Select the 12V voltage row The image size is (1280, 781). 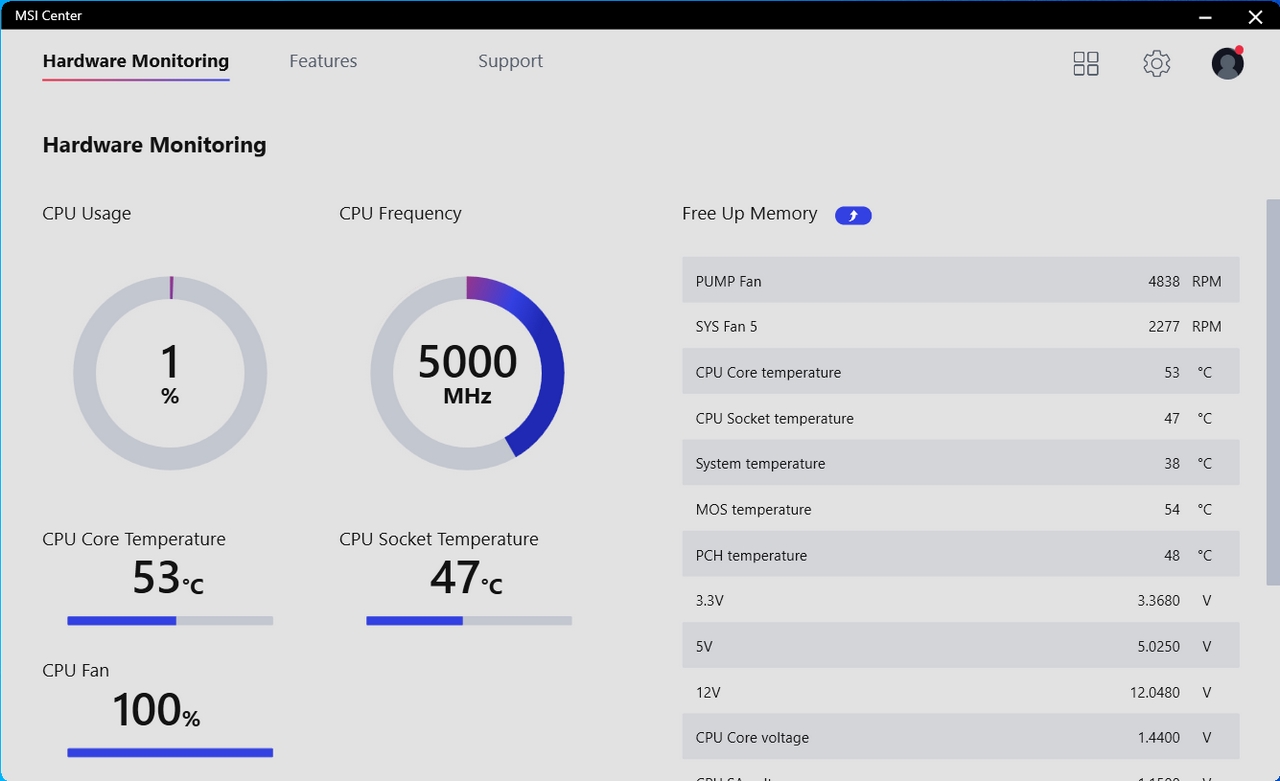pyautogui.click(x=961, y=692)
